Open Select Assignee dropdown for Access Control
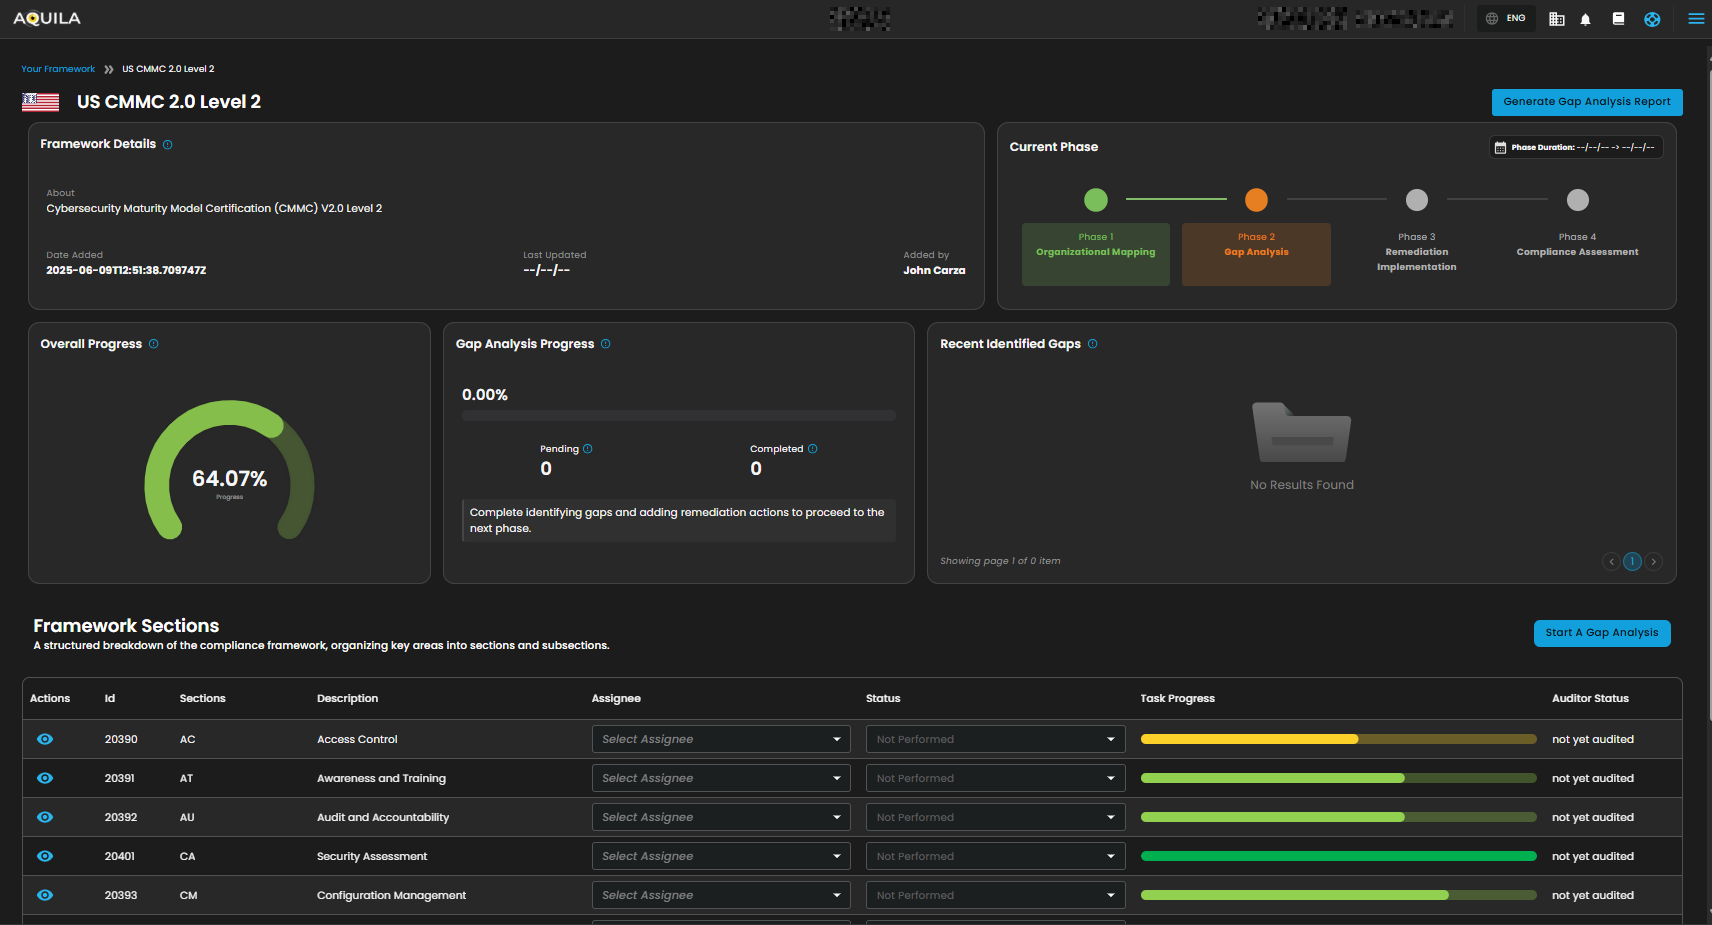 point(720,739)
